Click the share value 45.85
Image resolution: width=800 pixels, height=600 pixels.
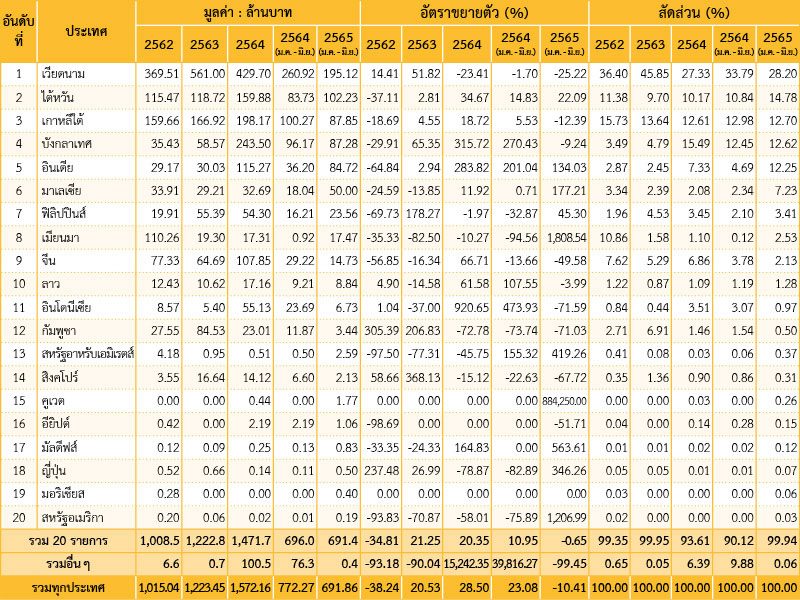click(x=655, y=73)
